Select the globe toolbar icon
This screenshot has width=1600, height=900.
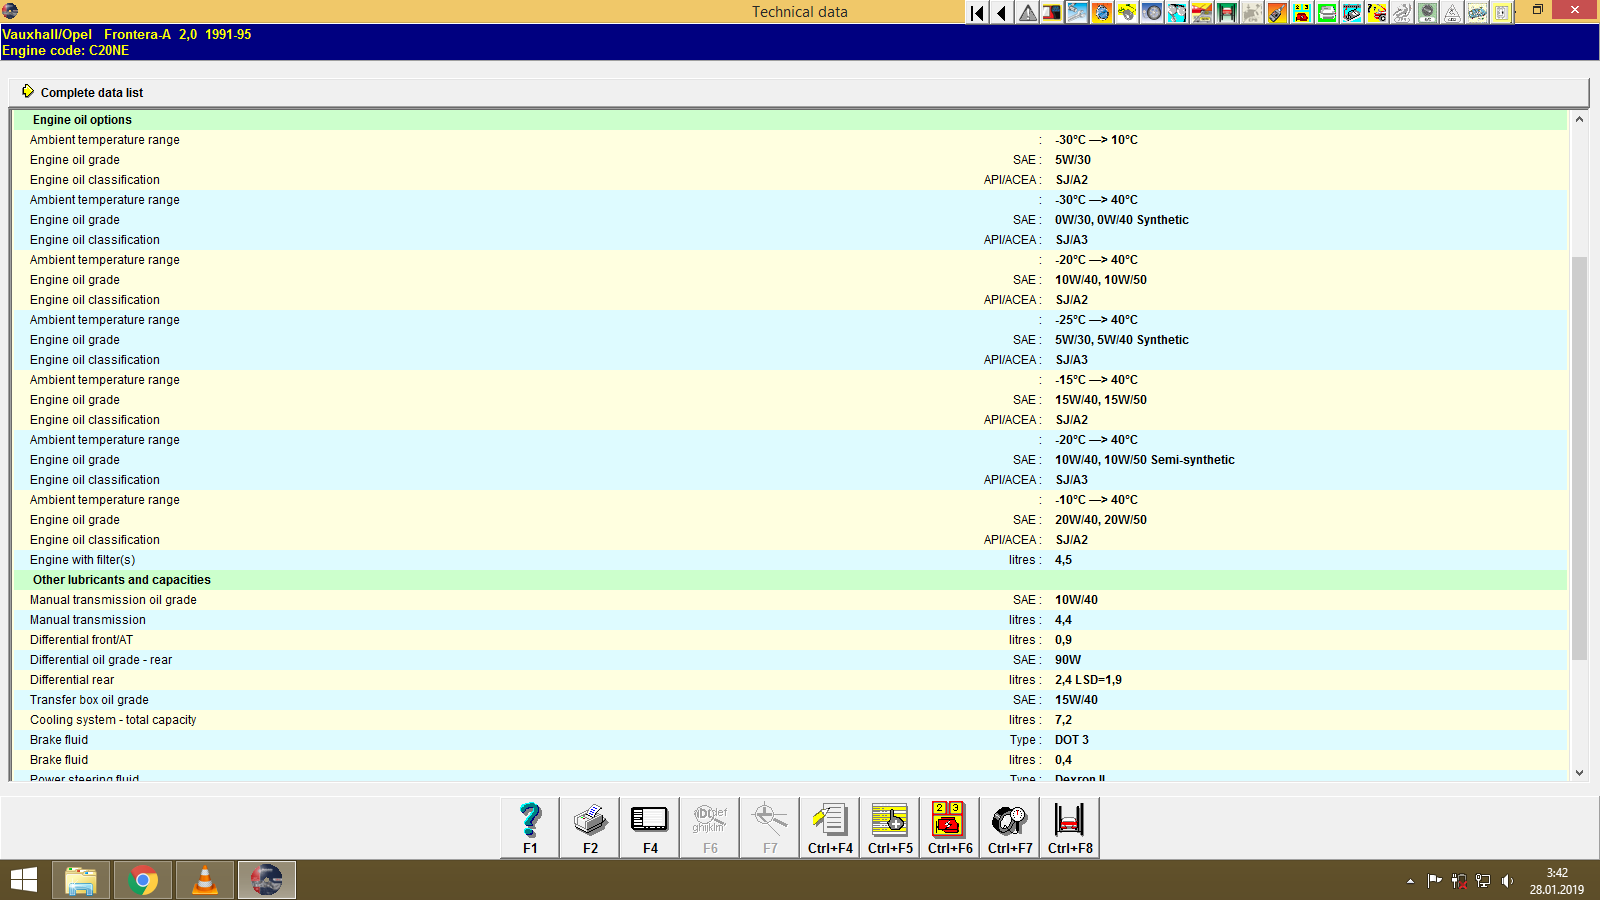click(1100, 13)
